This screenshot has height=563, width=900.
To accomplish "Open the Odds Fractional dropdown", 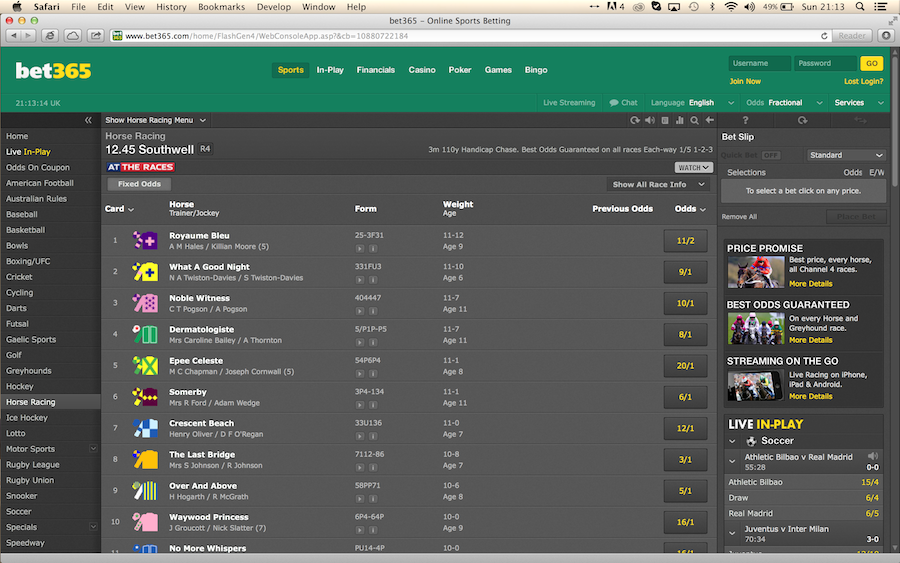I will click(784, 103).
